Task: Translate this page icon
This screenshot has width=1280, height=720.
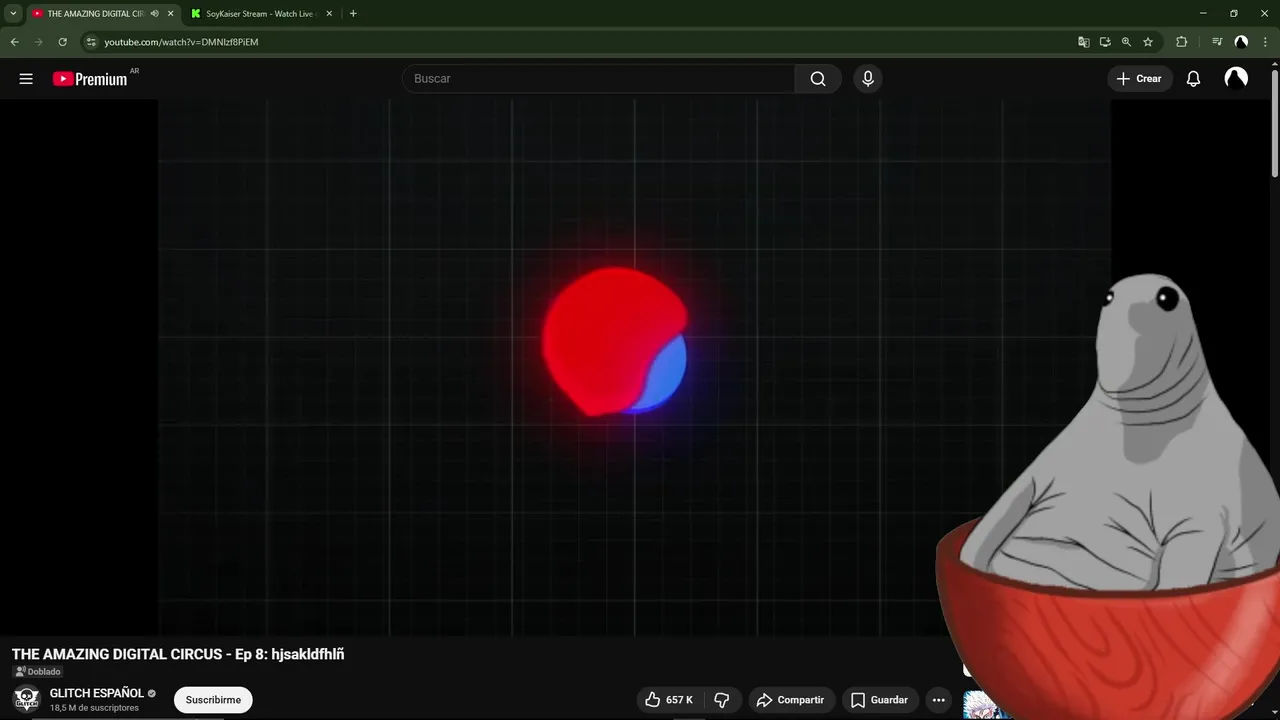Action: [1083, 42]
